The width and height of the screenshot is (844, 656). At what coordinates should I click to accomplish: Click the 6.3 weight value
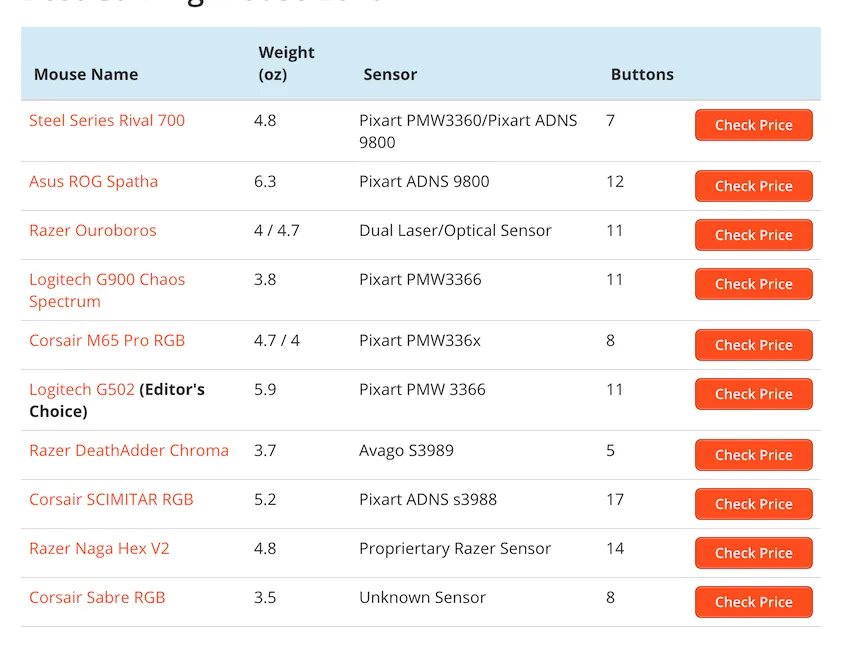coord(265,181)
